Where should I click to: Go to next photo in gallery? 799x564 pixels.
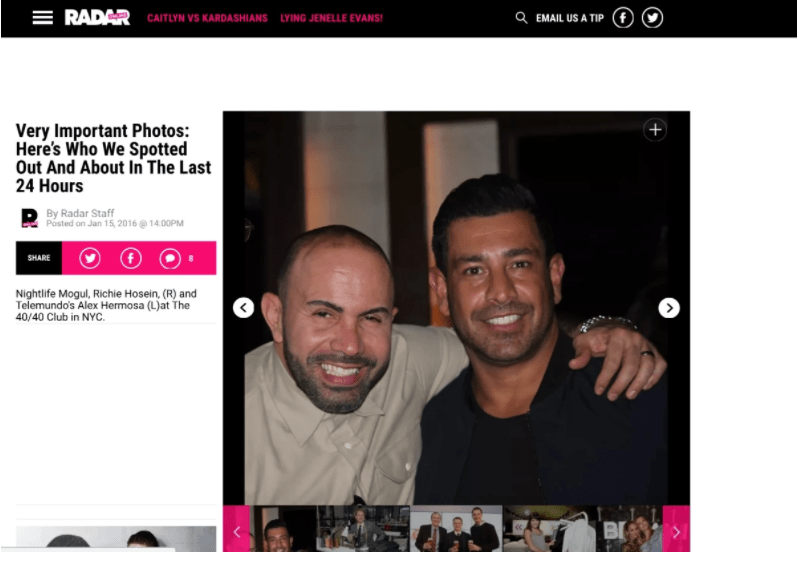tap(669, 308)
